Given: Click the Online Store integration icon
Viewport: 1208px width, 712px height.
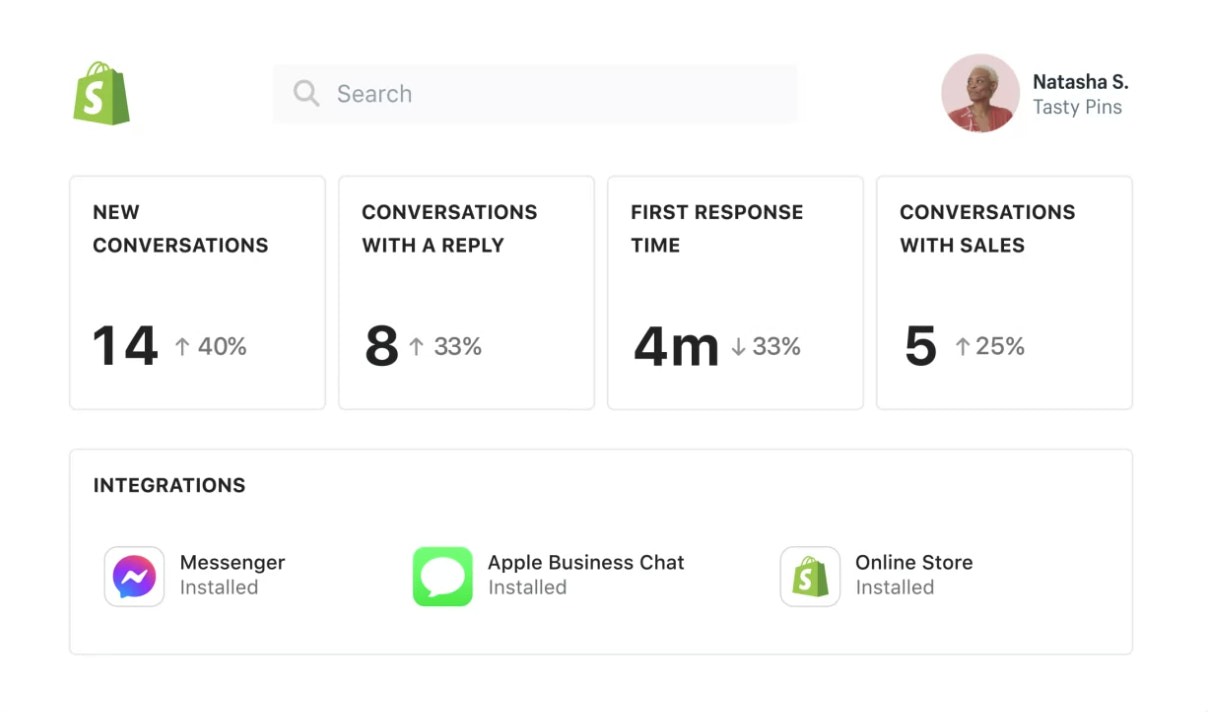Looking at the screenshot, I should [x=809, y=576].
